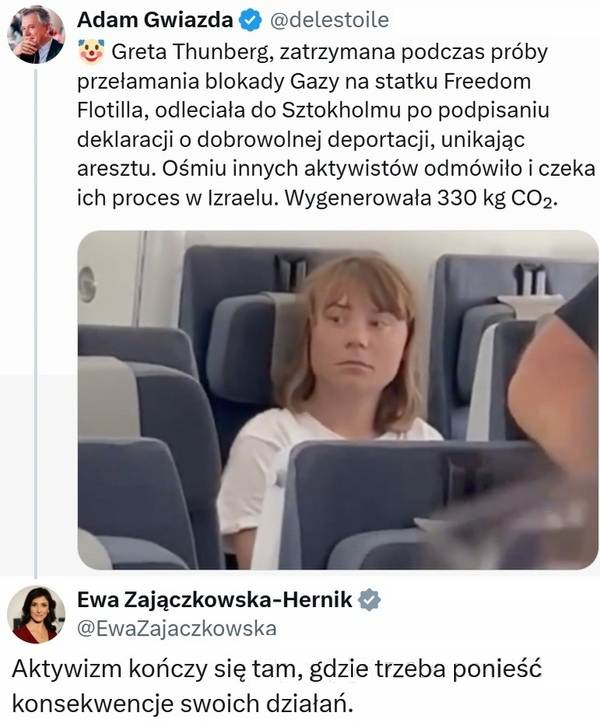Open Adam Gwiazda's profile avatar

point(36,35)
